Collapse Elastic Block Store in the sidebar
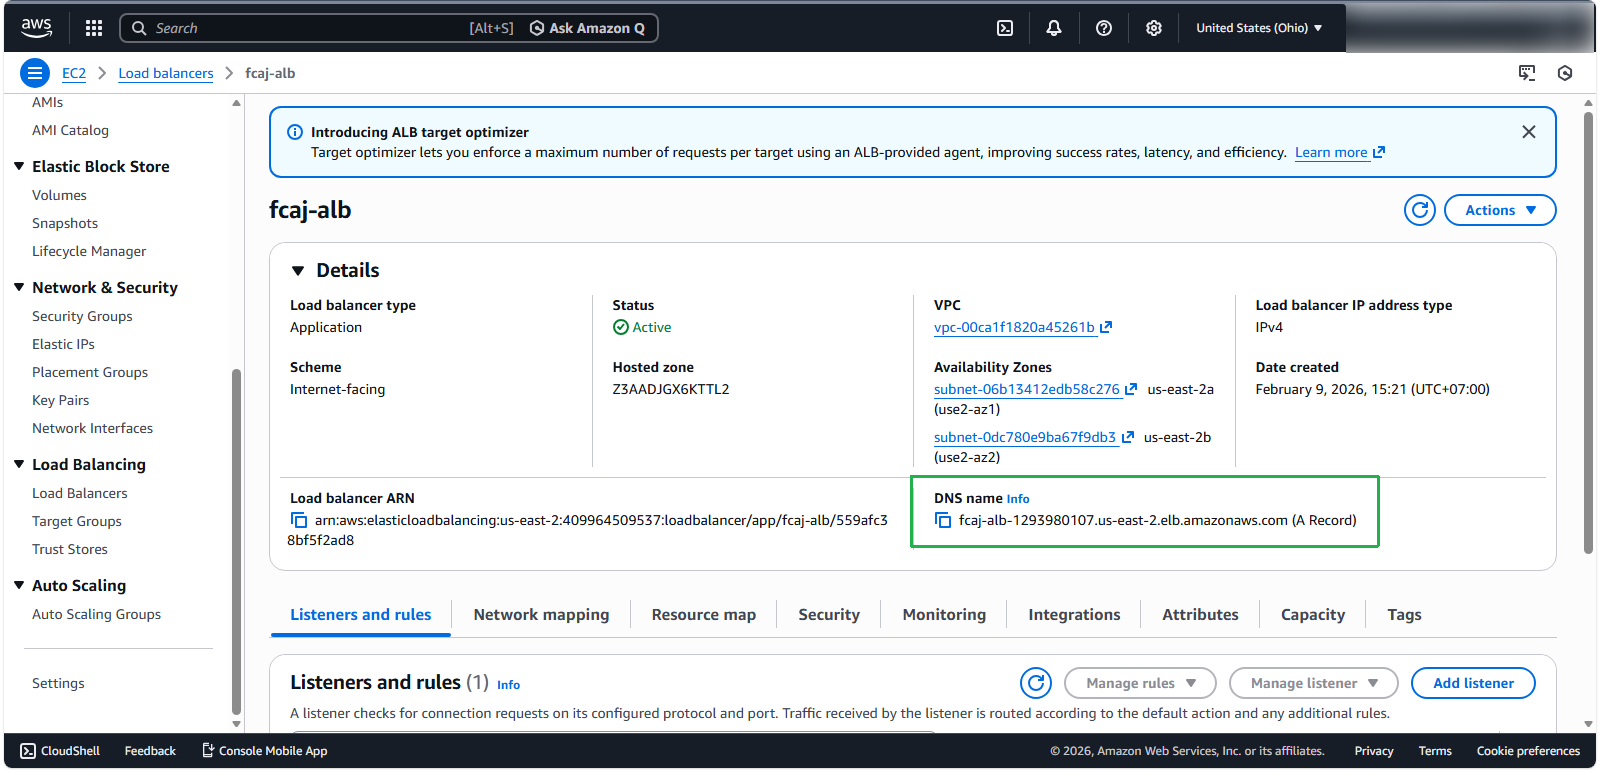1600x772 pixels. point(19,166)
